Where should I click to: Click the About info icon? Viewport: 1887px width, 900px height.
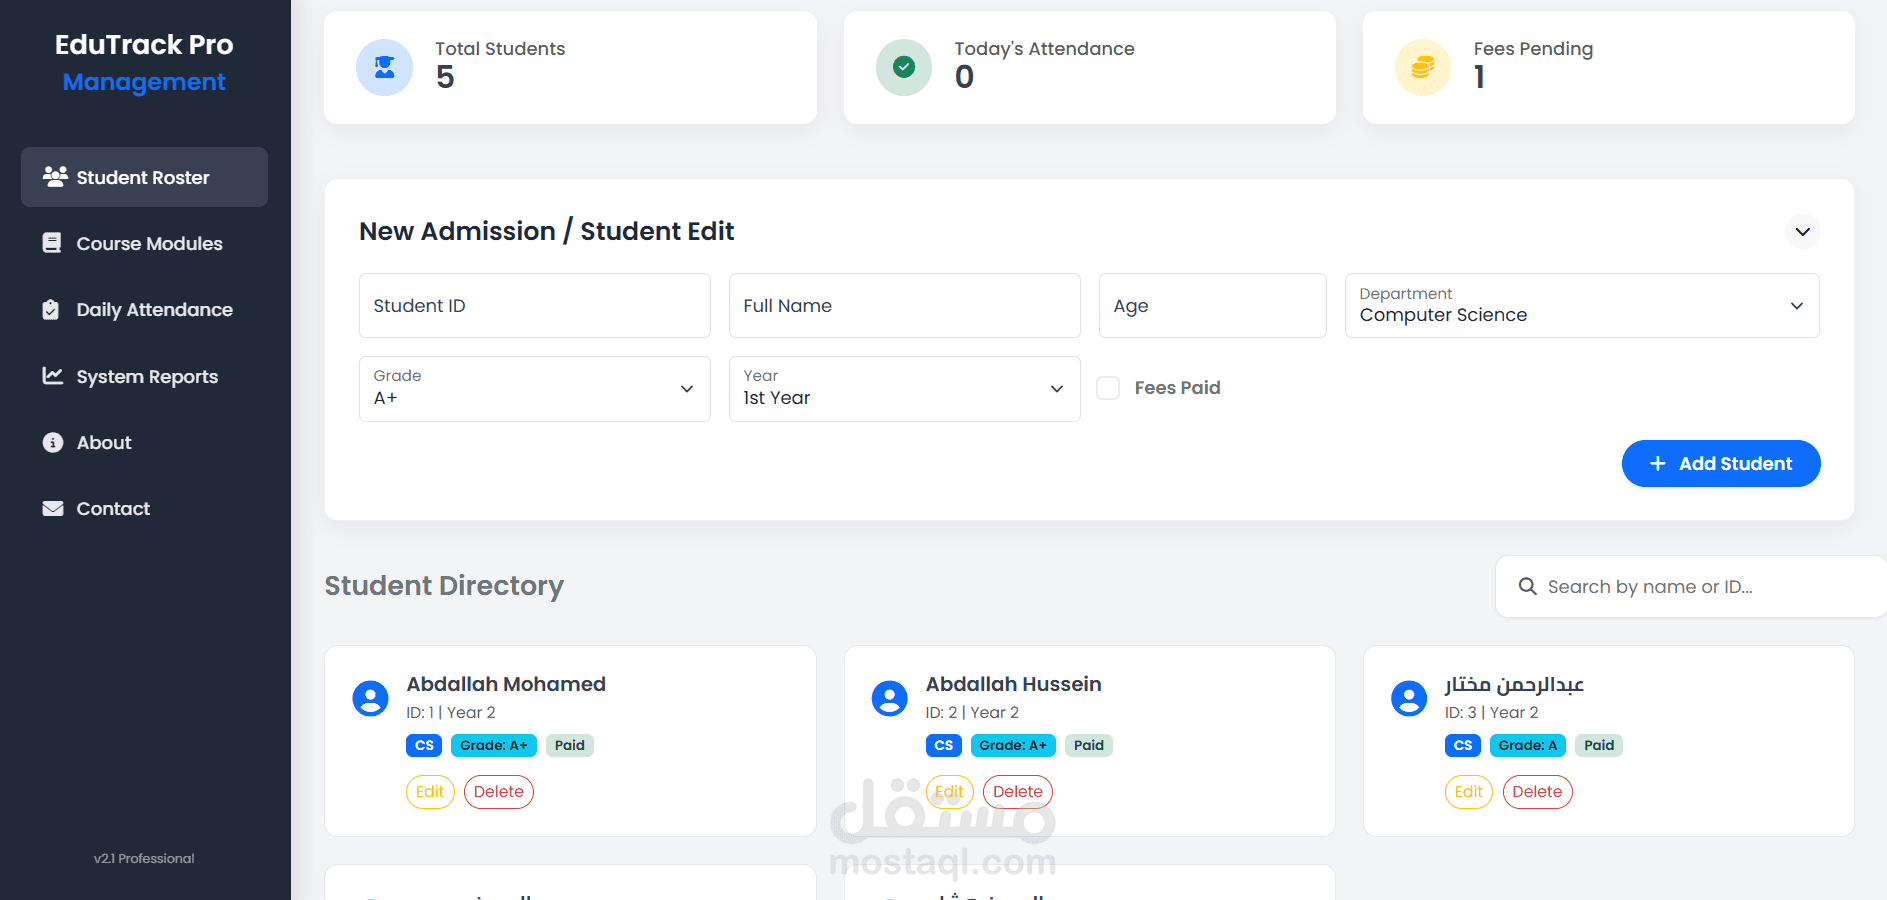52,442
